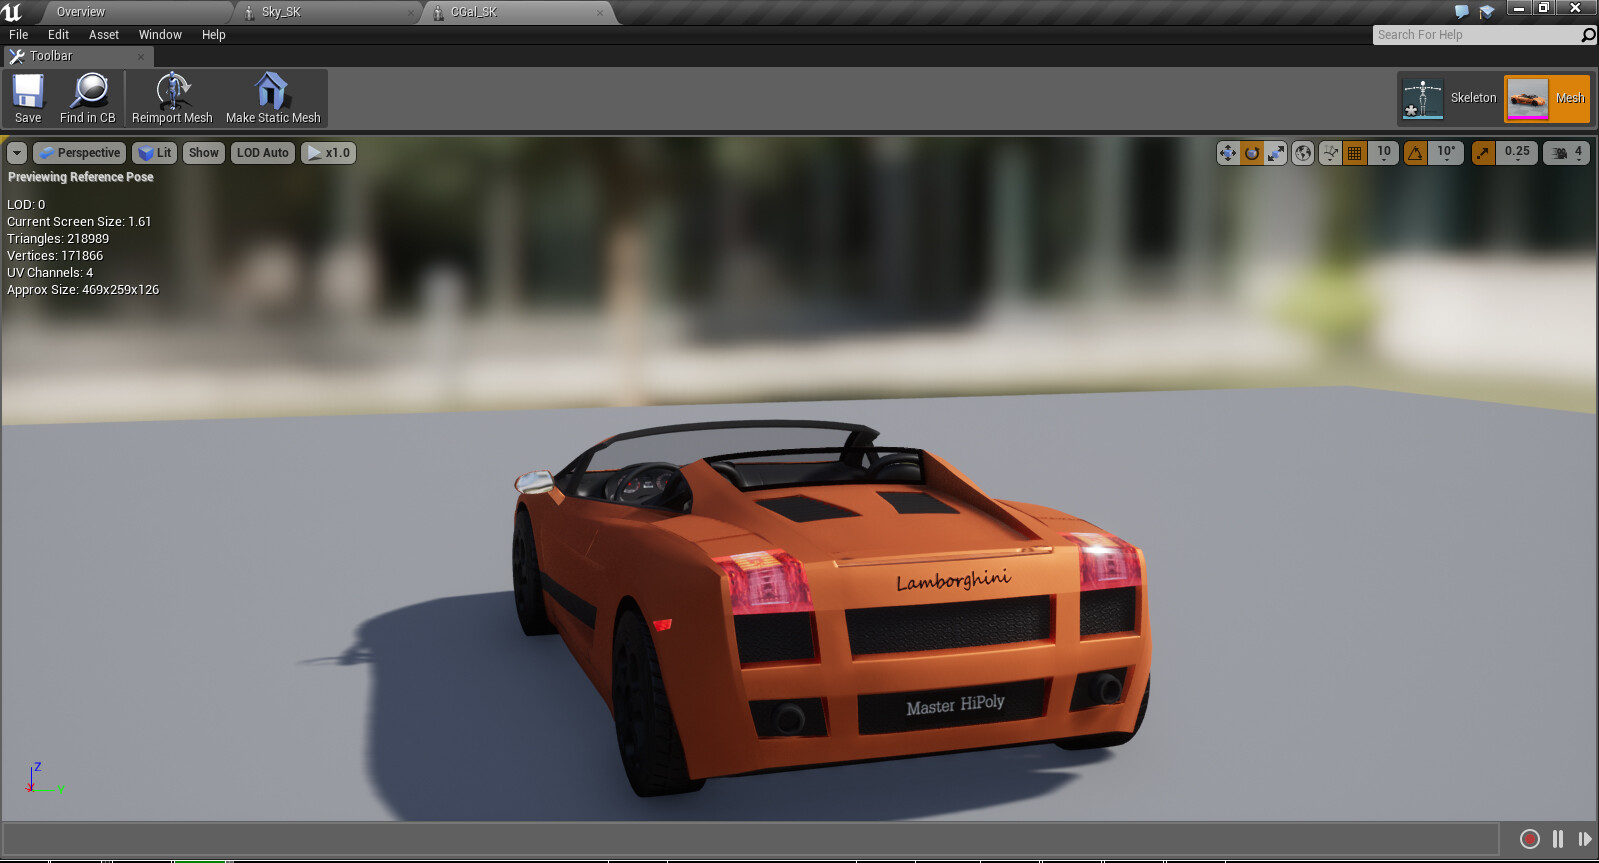Click the animation timeline scrub bar

751,839
